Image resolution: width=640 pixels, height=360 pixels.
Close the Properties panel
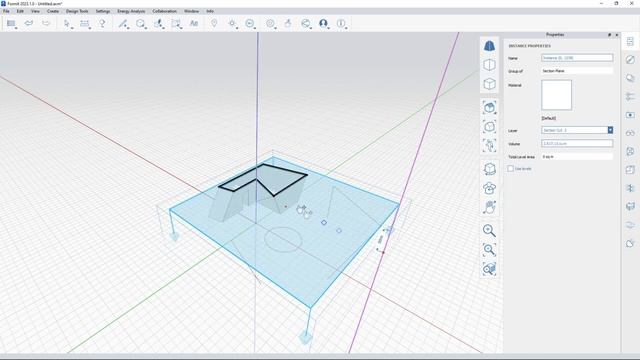tap(617, 35)
